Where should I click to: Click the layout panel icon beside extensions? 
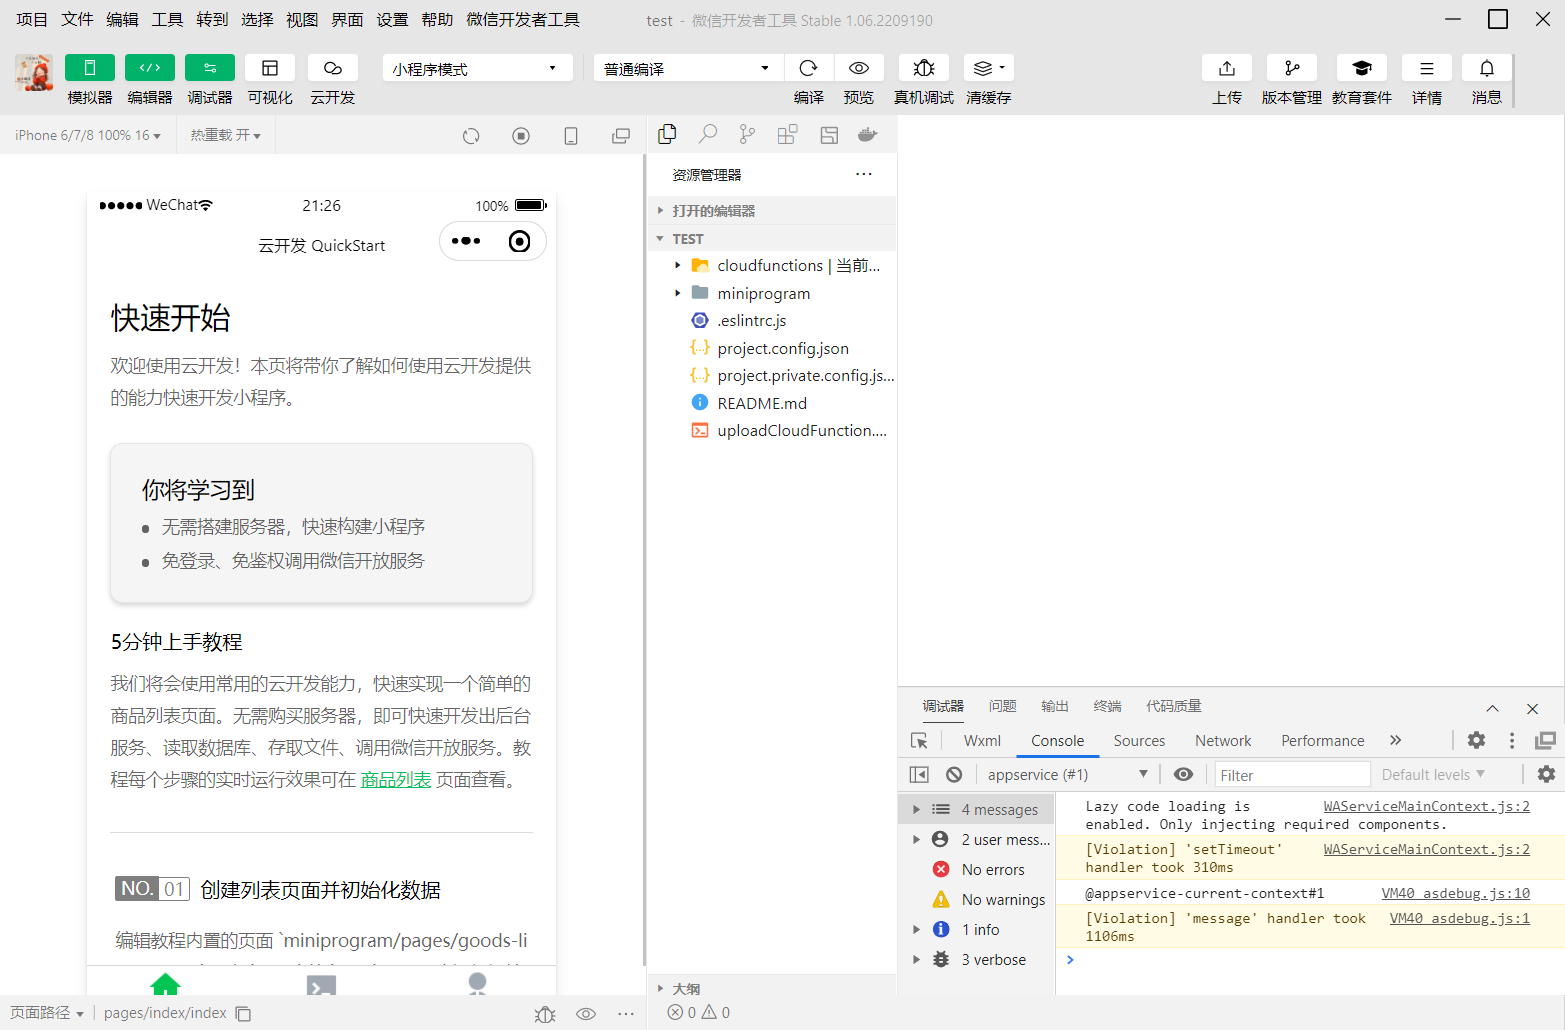tap(829, 135)
